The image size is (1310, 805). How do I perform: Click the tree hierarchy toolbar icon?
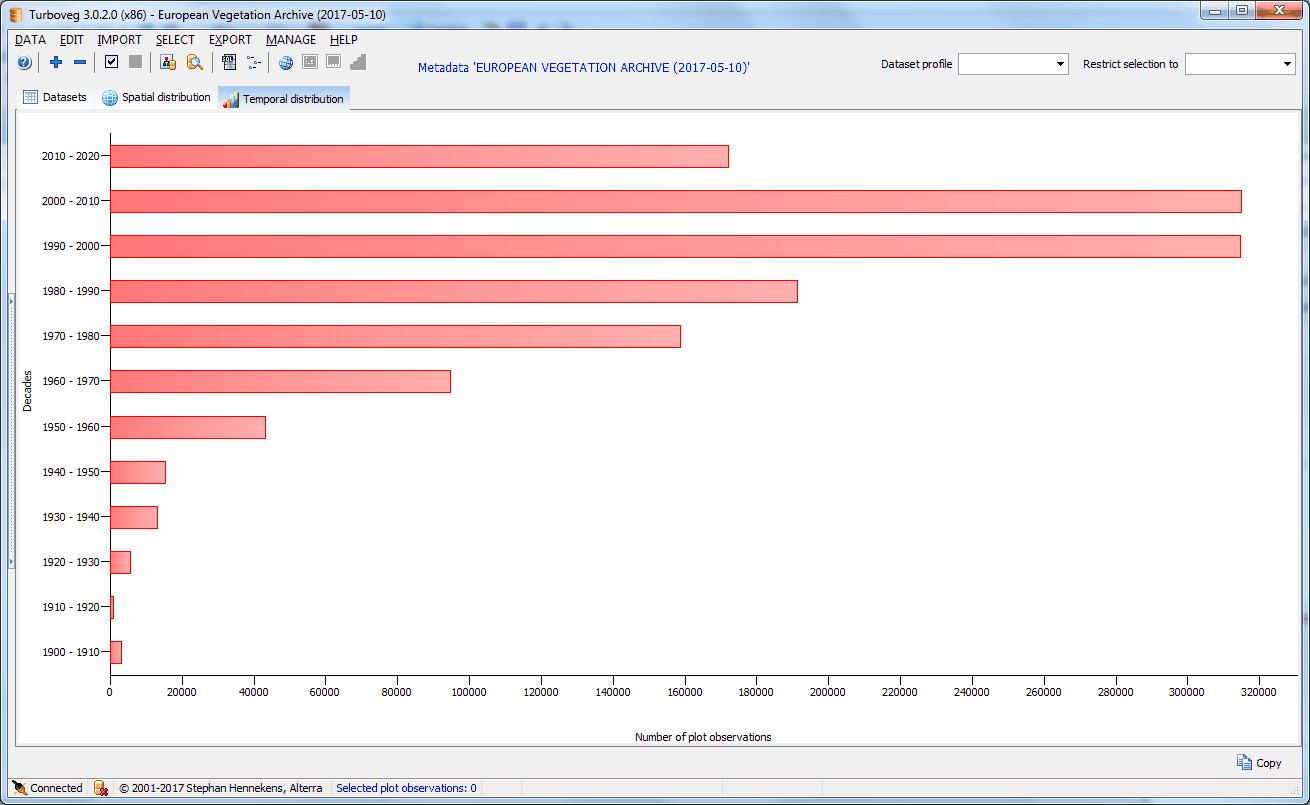[253, 63]
